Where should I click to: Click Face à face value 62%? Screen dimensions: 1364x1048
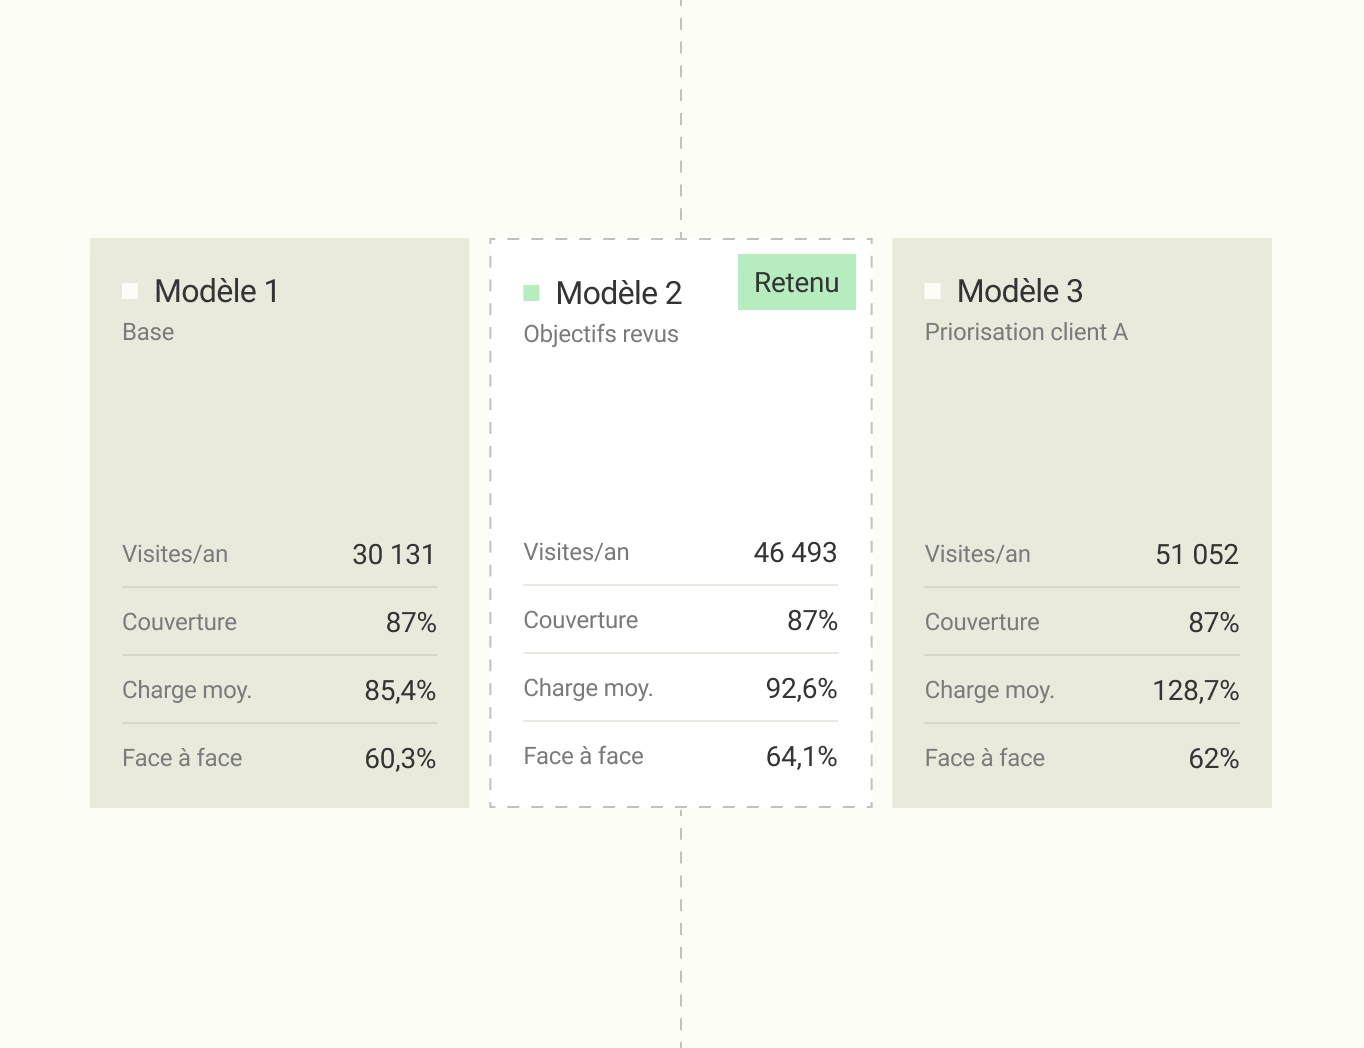1214,758
